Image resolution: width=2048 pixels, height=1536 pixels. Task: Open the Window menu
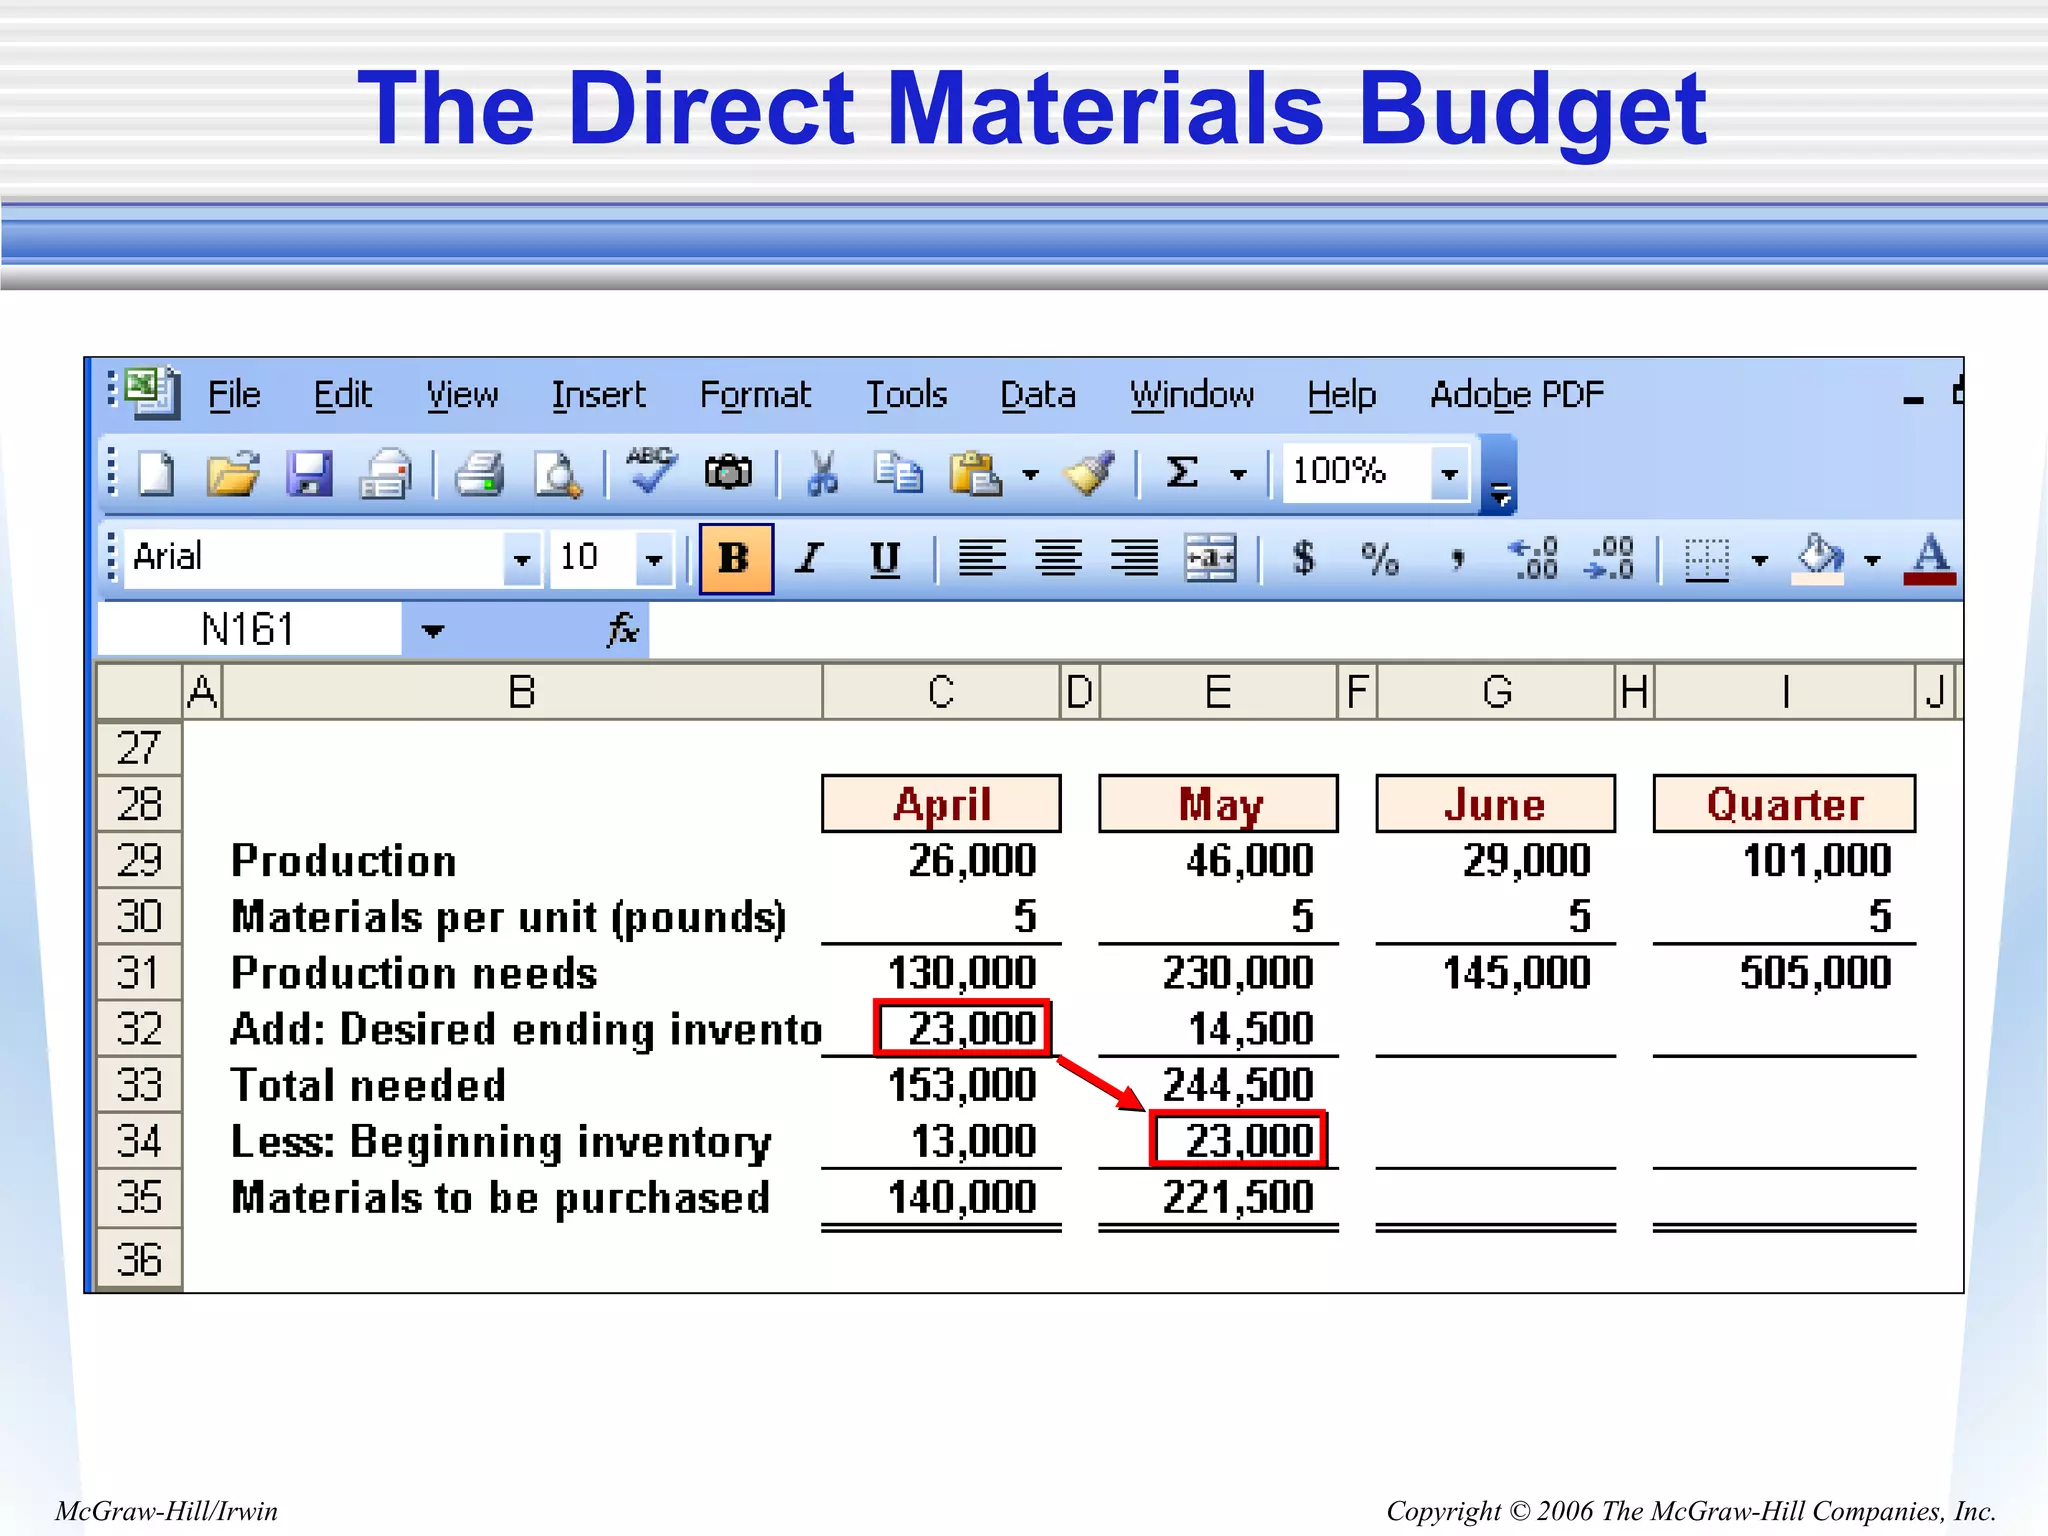pyautogui.click(x=1192, y=395)
